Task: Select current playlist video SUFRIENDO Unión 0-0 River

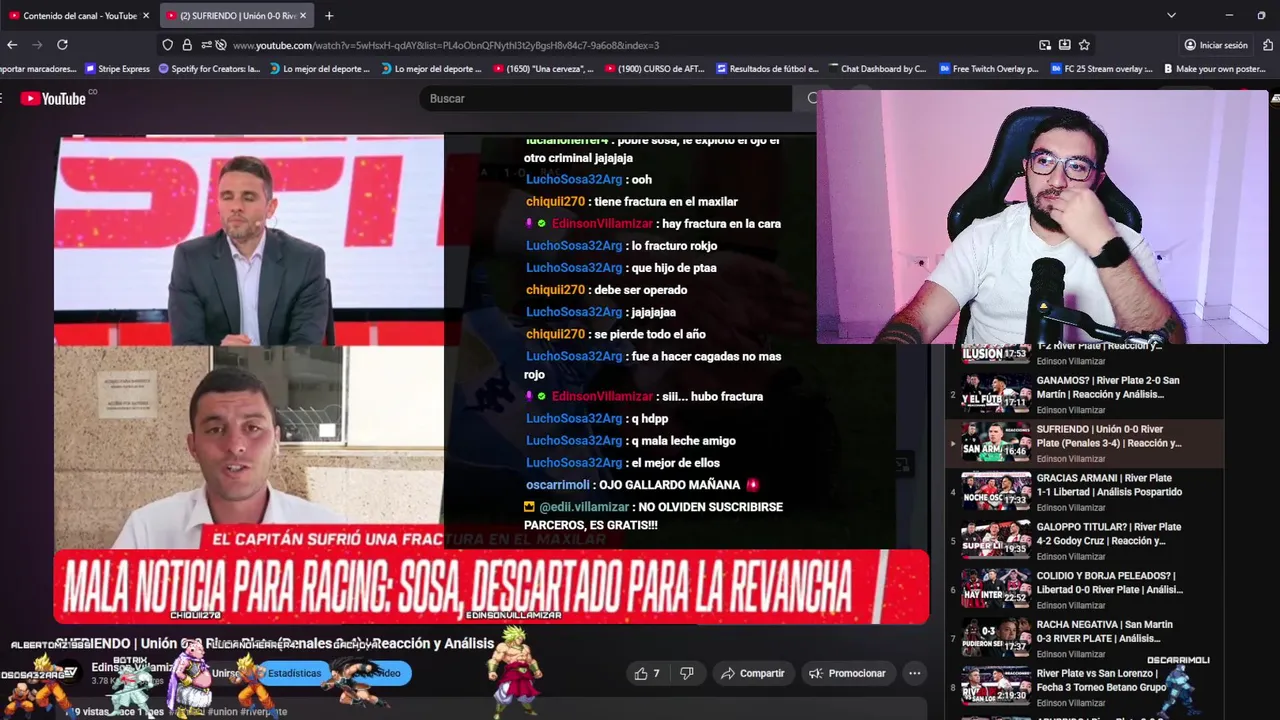Action: (x=1084, y=443)
